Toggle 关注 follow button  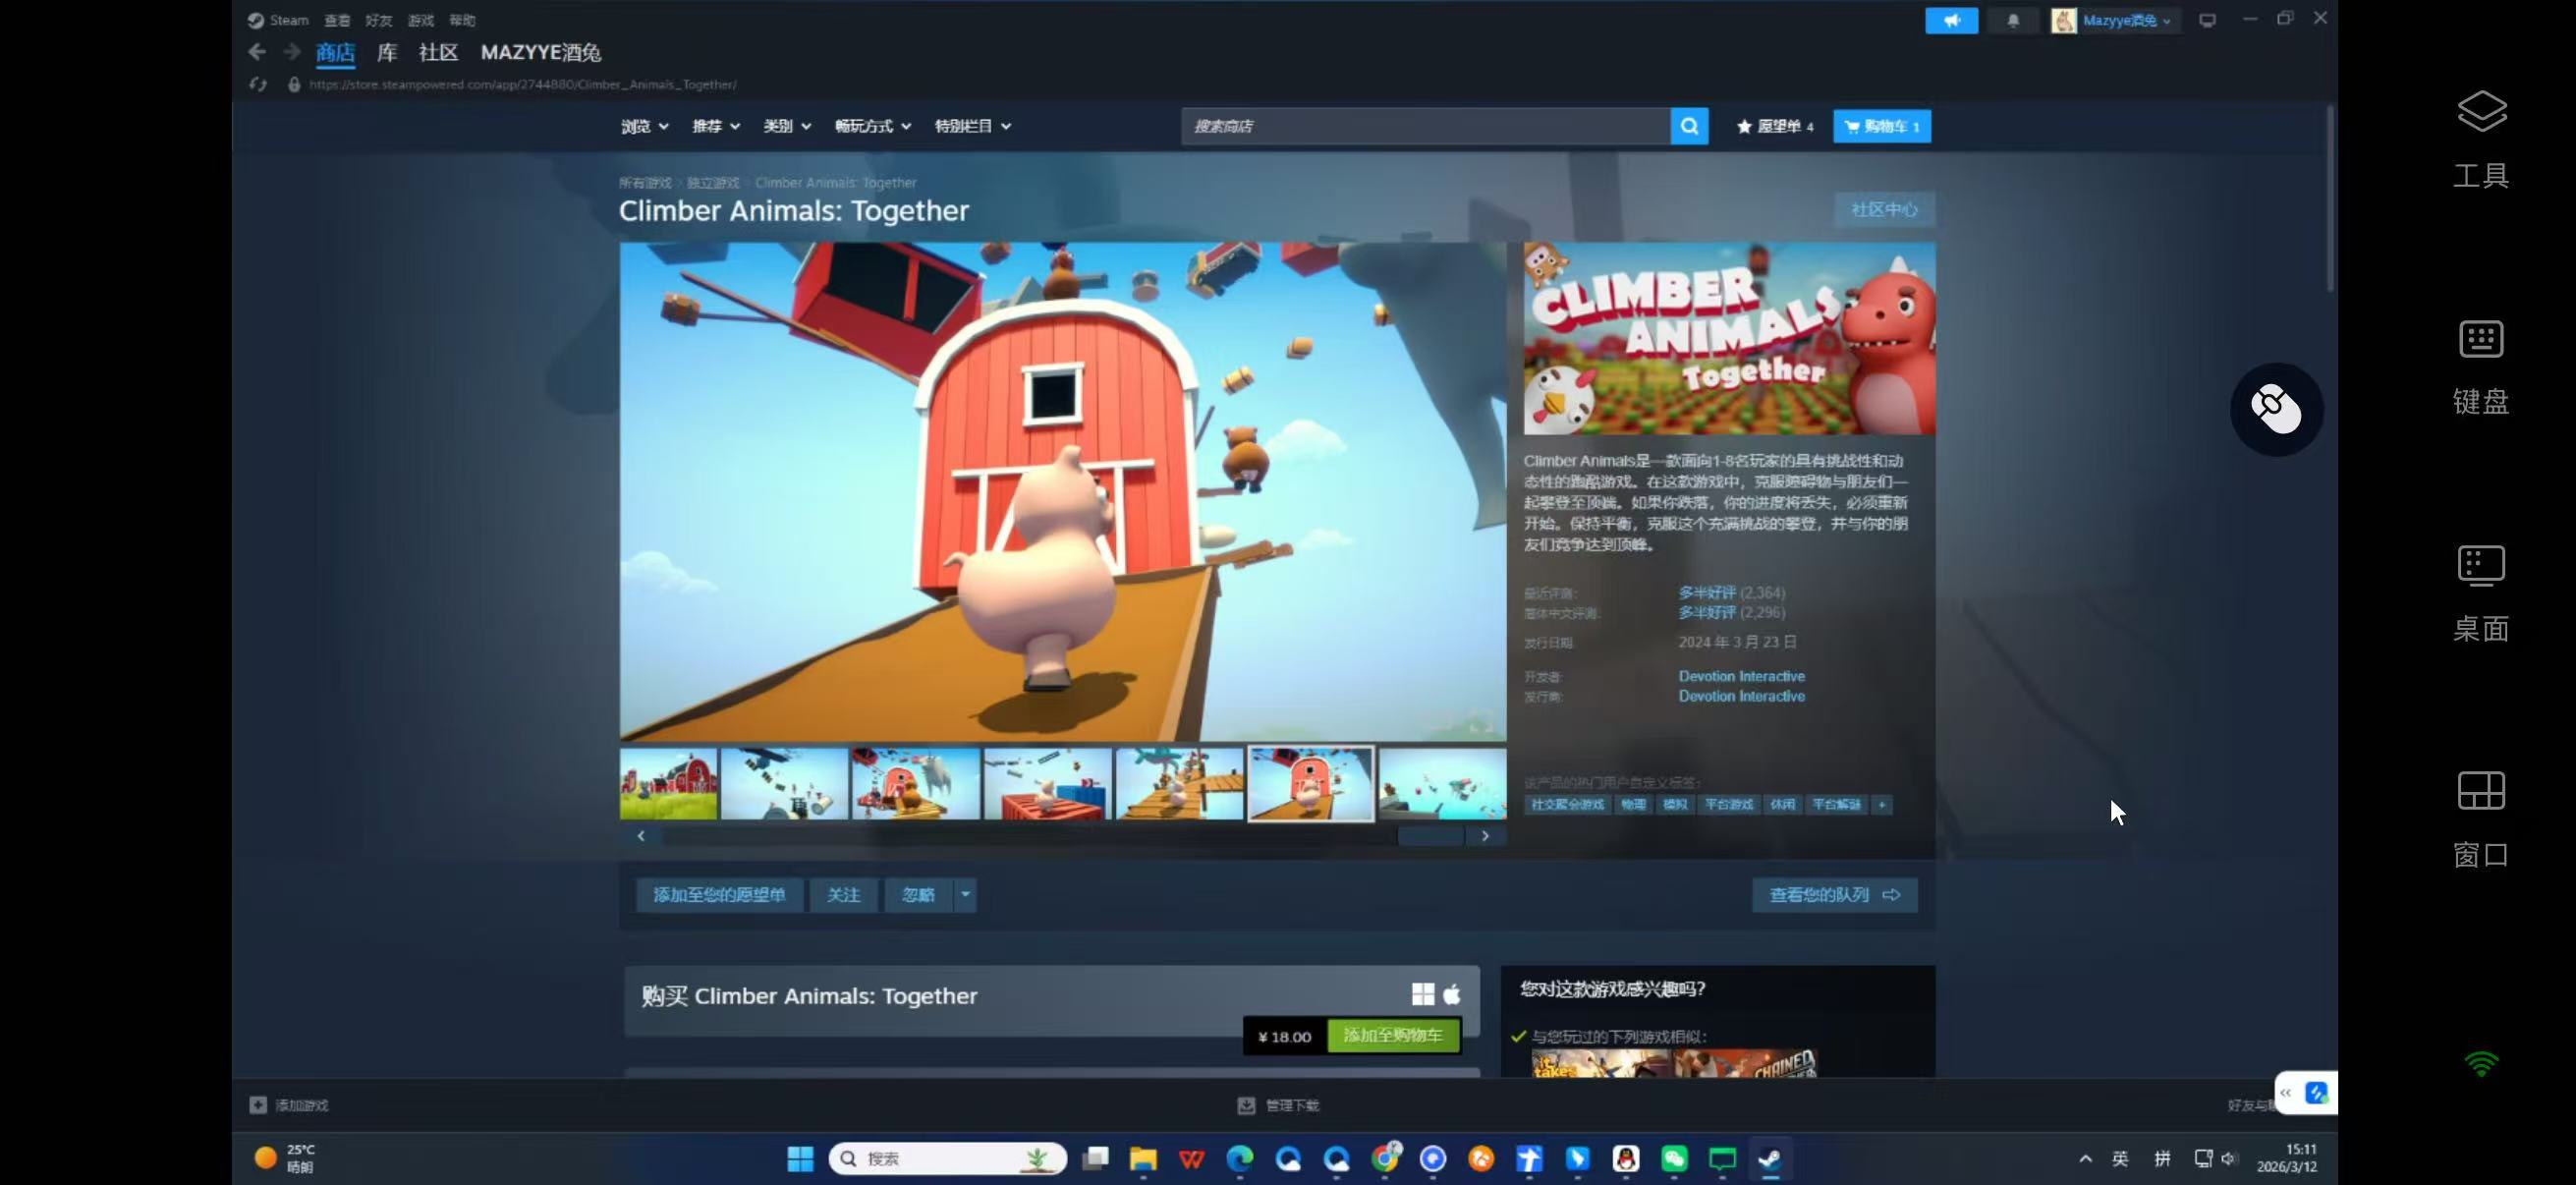pos(843,895)
